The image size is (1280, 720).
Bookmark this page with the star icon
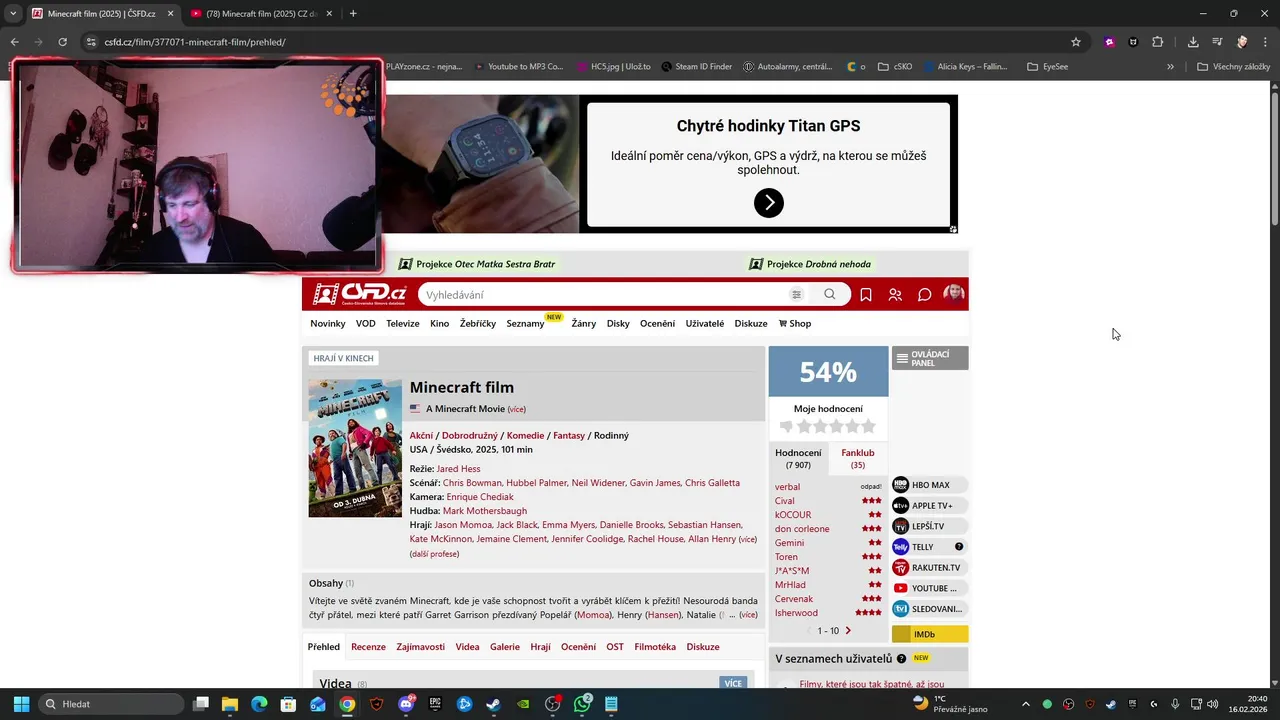pyautogui.click(x=1076, y=42)
